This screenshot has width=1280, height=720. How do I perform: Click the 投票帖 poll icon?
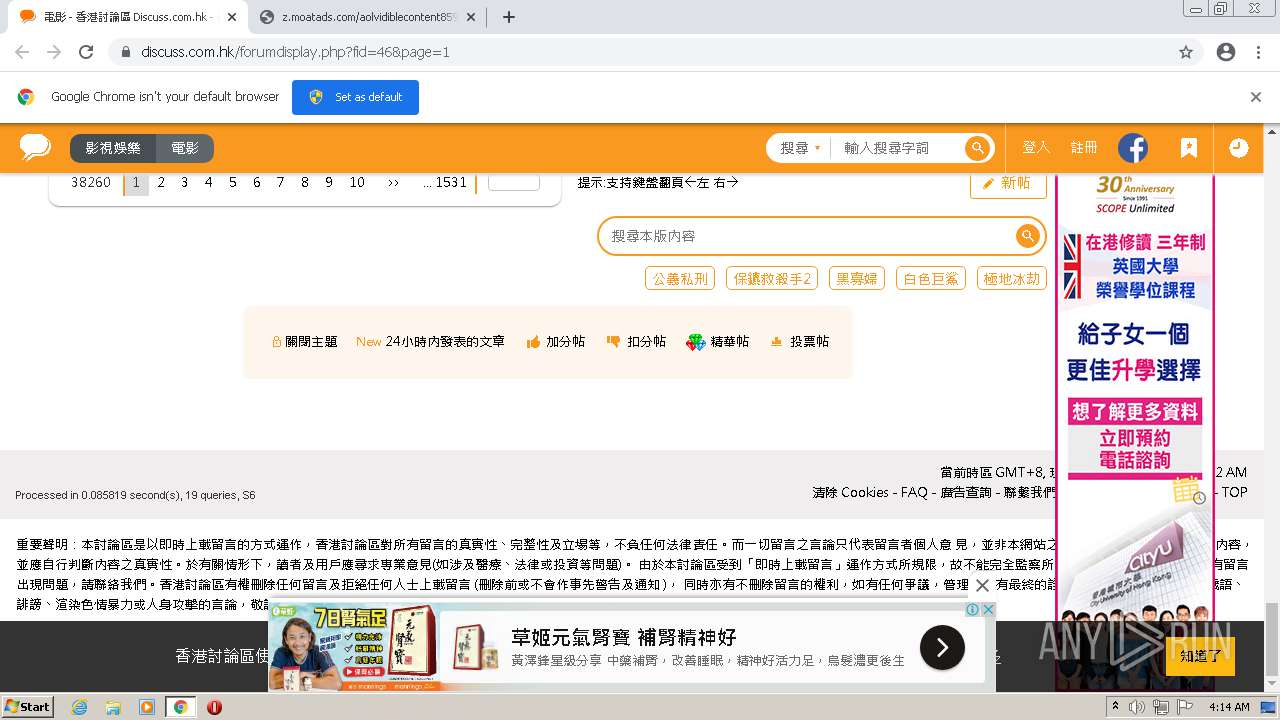click(x=776, y=342)
